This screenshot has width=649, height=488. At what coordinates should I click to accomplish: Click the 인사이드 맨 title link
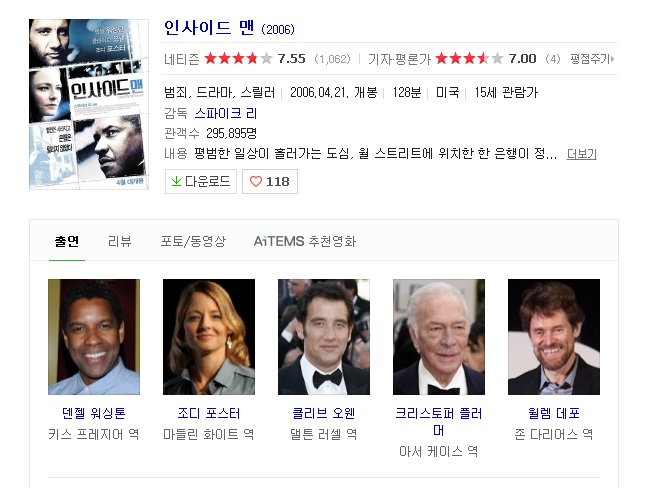tap(209, 28)
